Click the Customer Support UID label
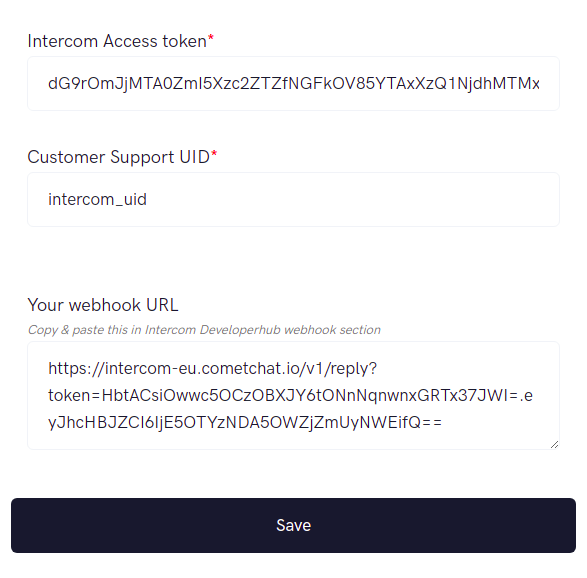The height and width of the screenshot is (578, 587). [118, 157]
